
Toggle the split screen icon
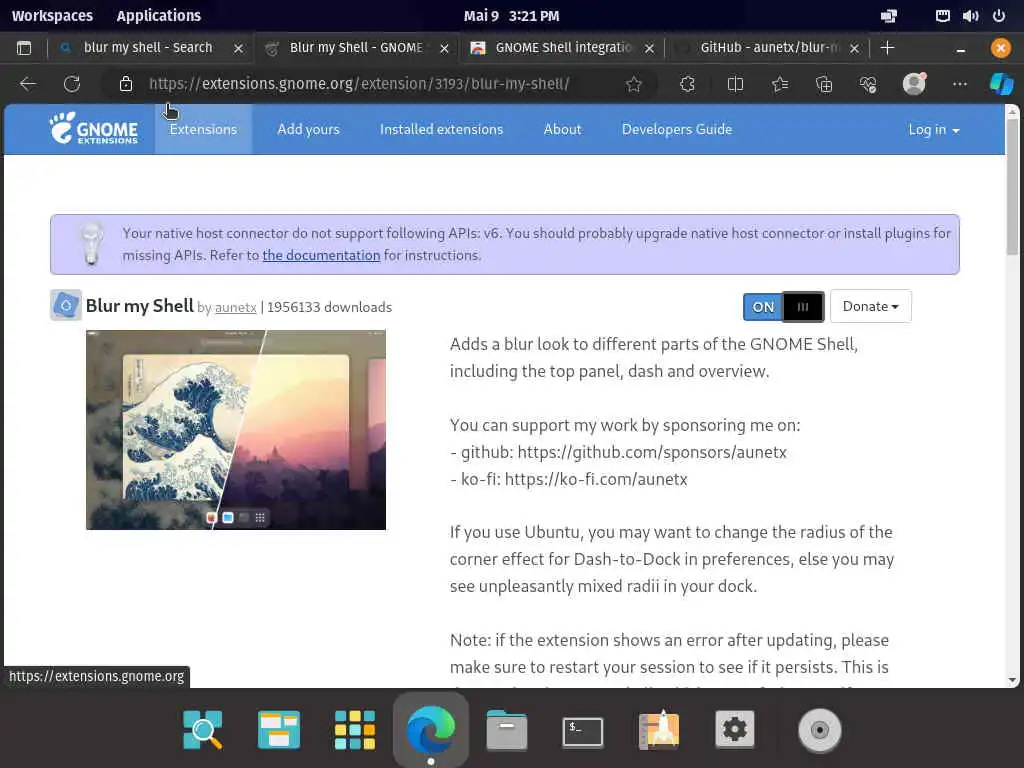[735, 84]
